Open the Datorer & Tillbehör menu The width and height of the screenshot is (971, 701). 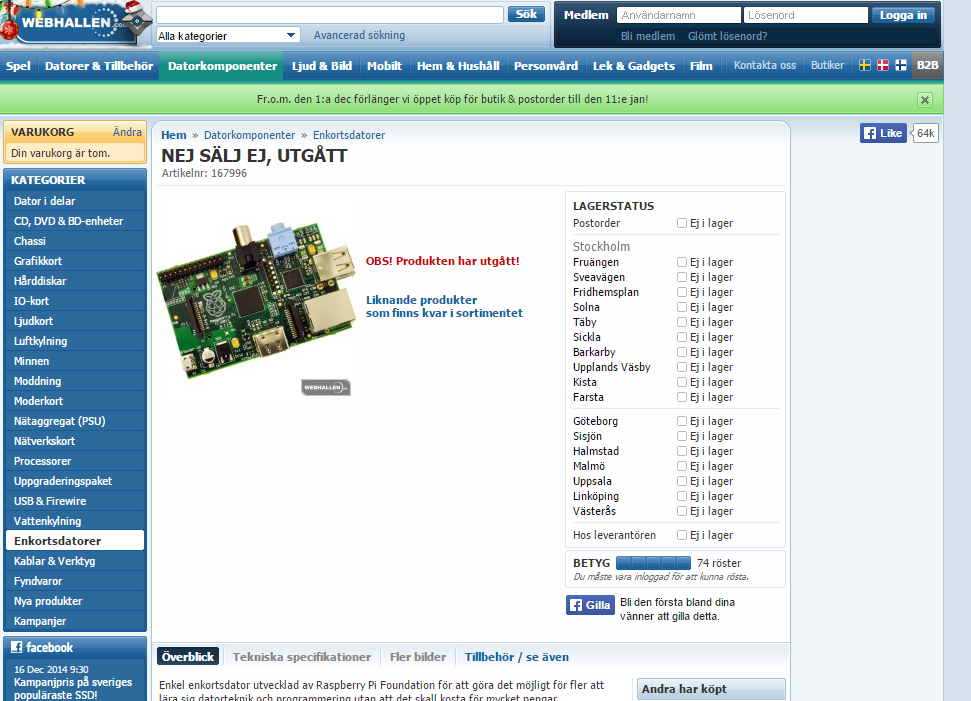pyautogui.click(x=99, y=66)
